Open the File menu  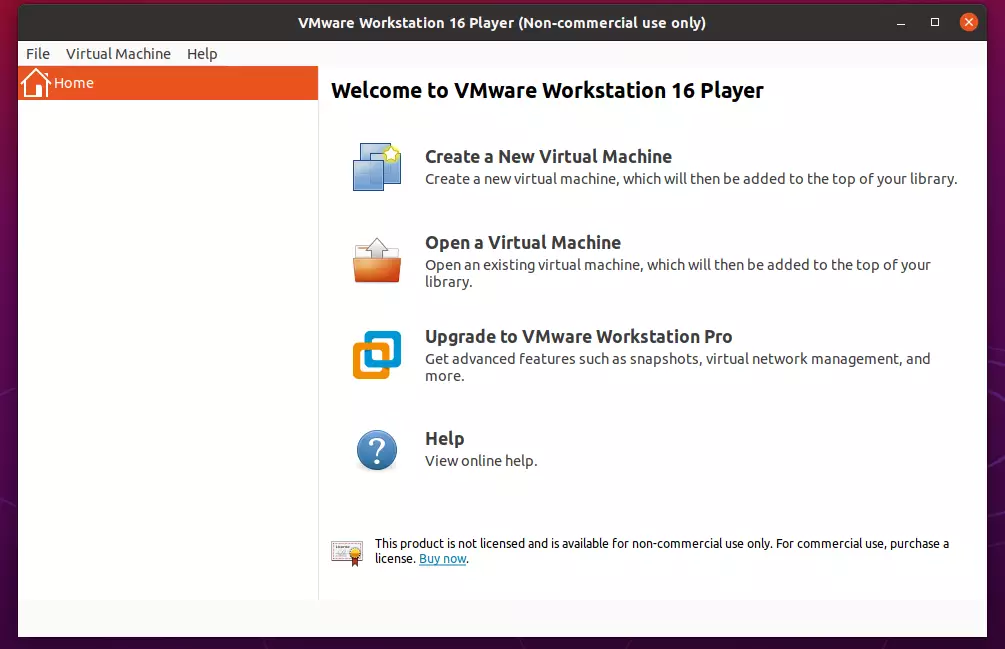point(38,54)
